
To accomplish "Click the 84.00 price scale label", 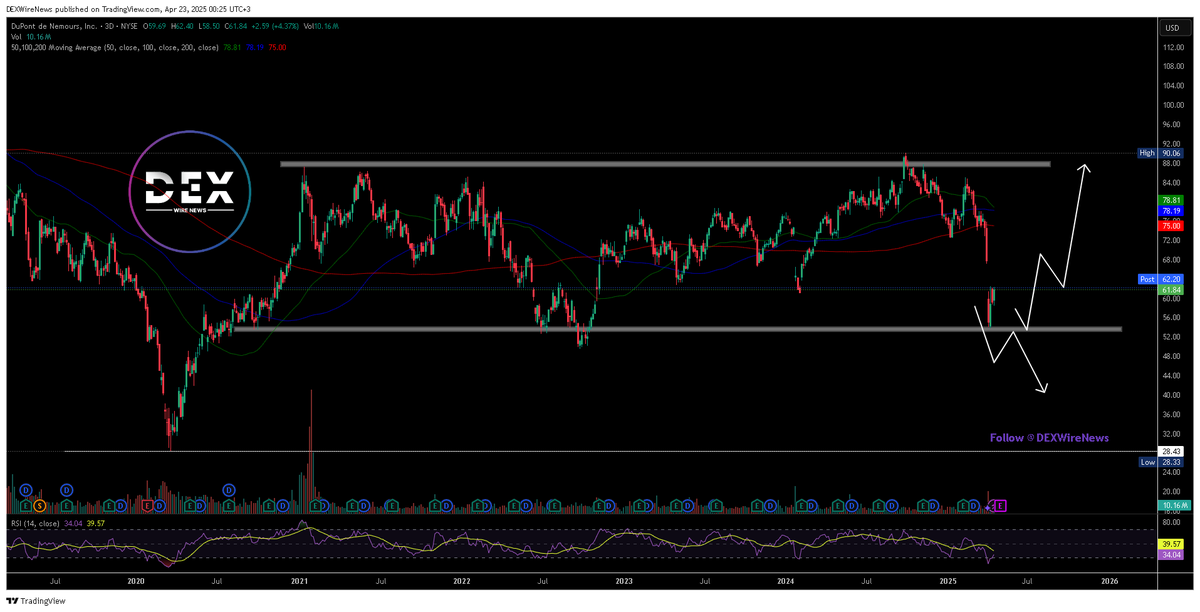I will coord(1173,183).
